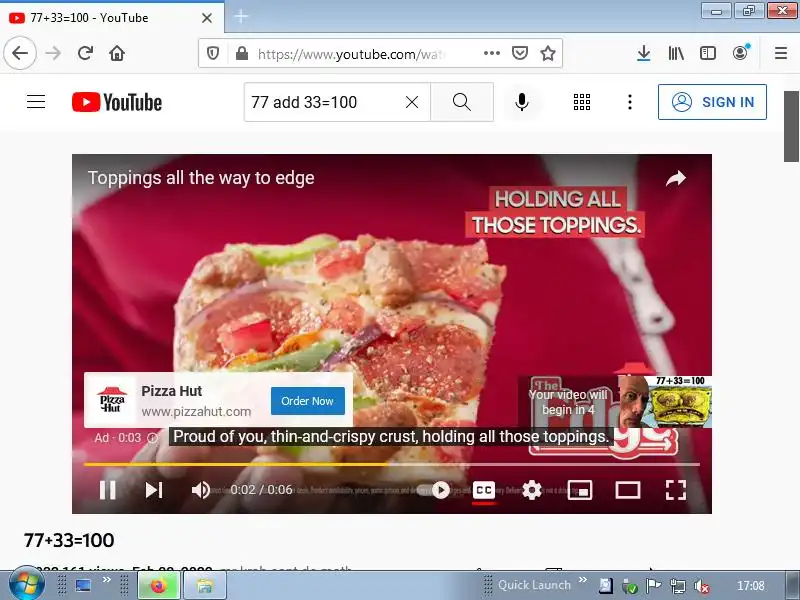Save the page to Pocket
The width and height of the screenshot is (800, 600).
pos(520,53)
